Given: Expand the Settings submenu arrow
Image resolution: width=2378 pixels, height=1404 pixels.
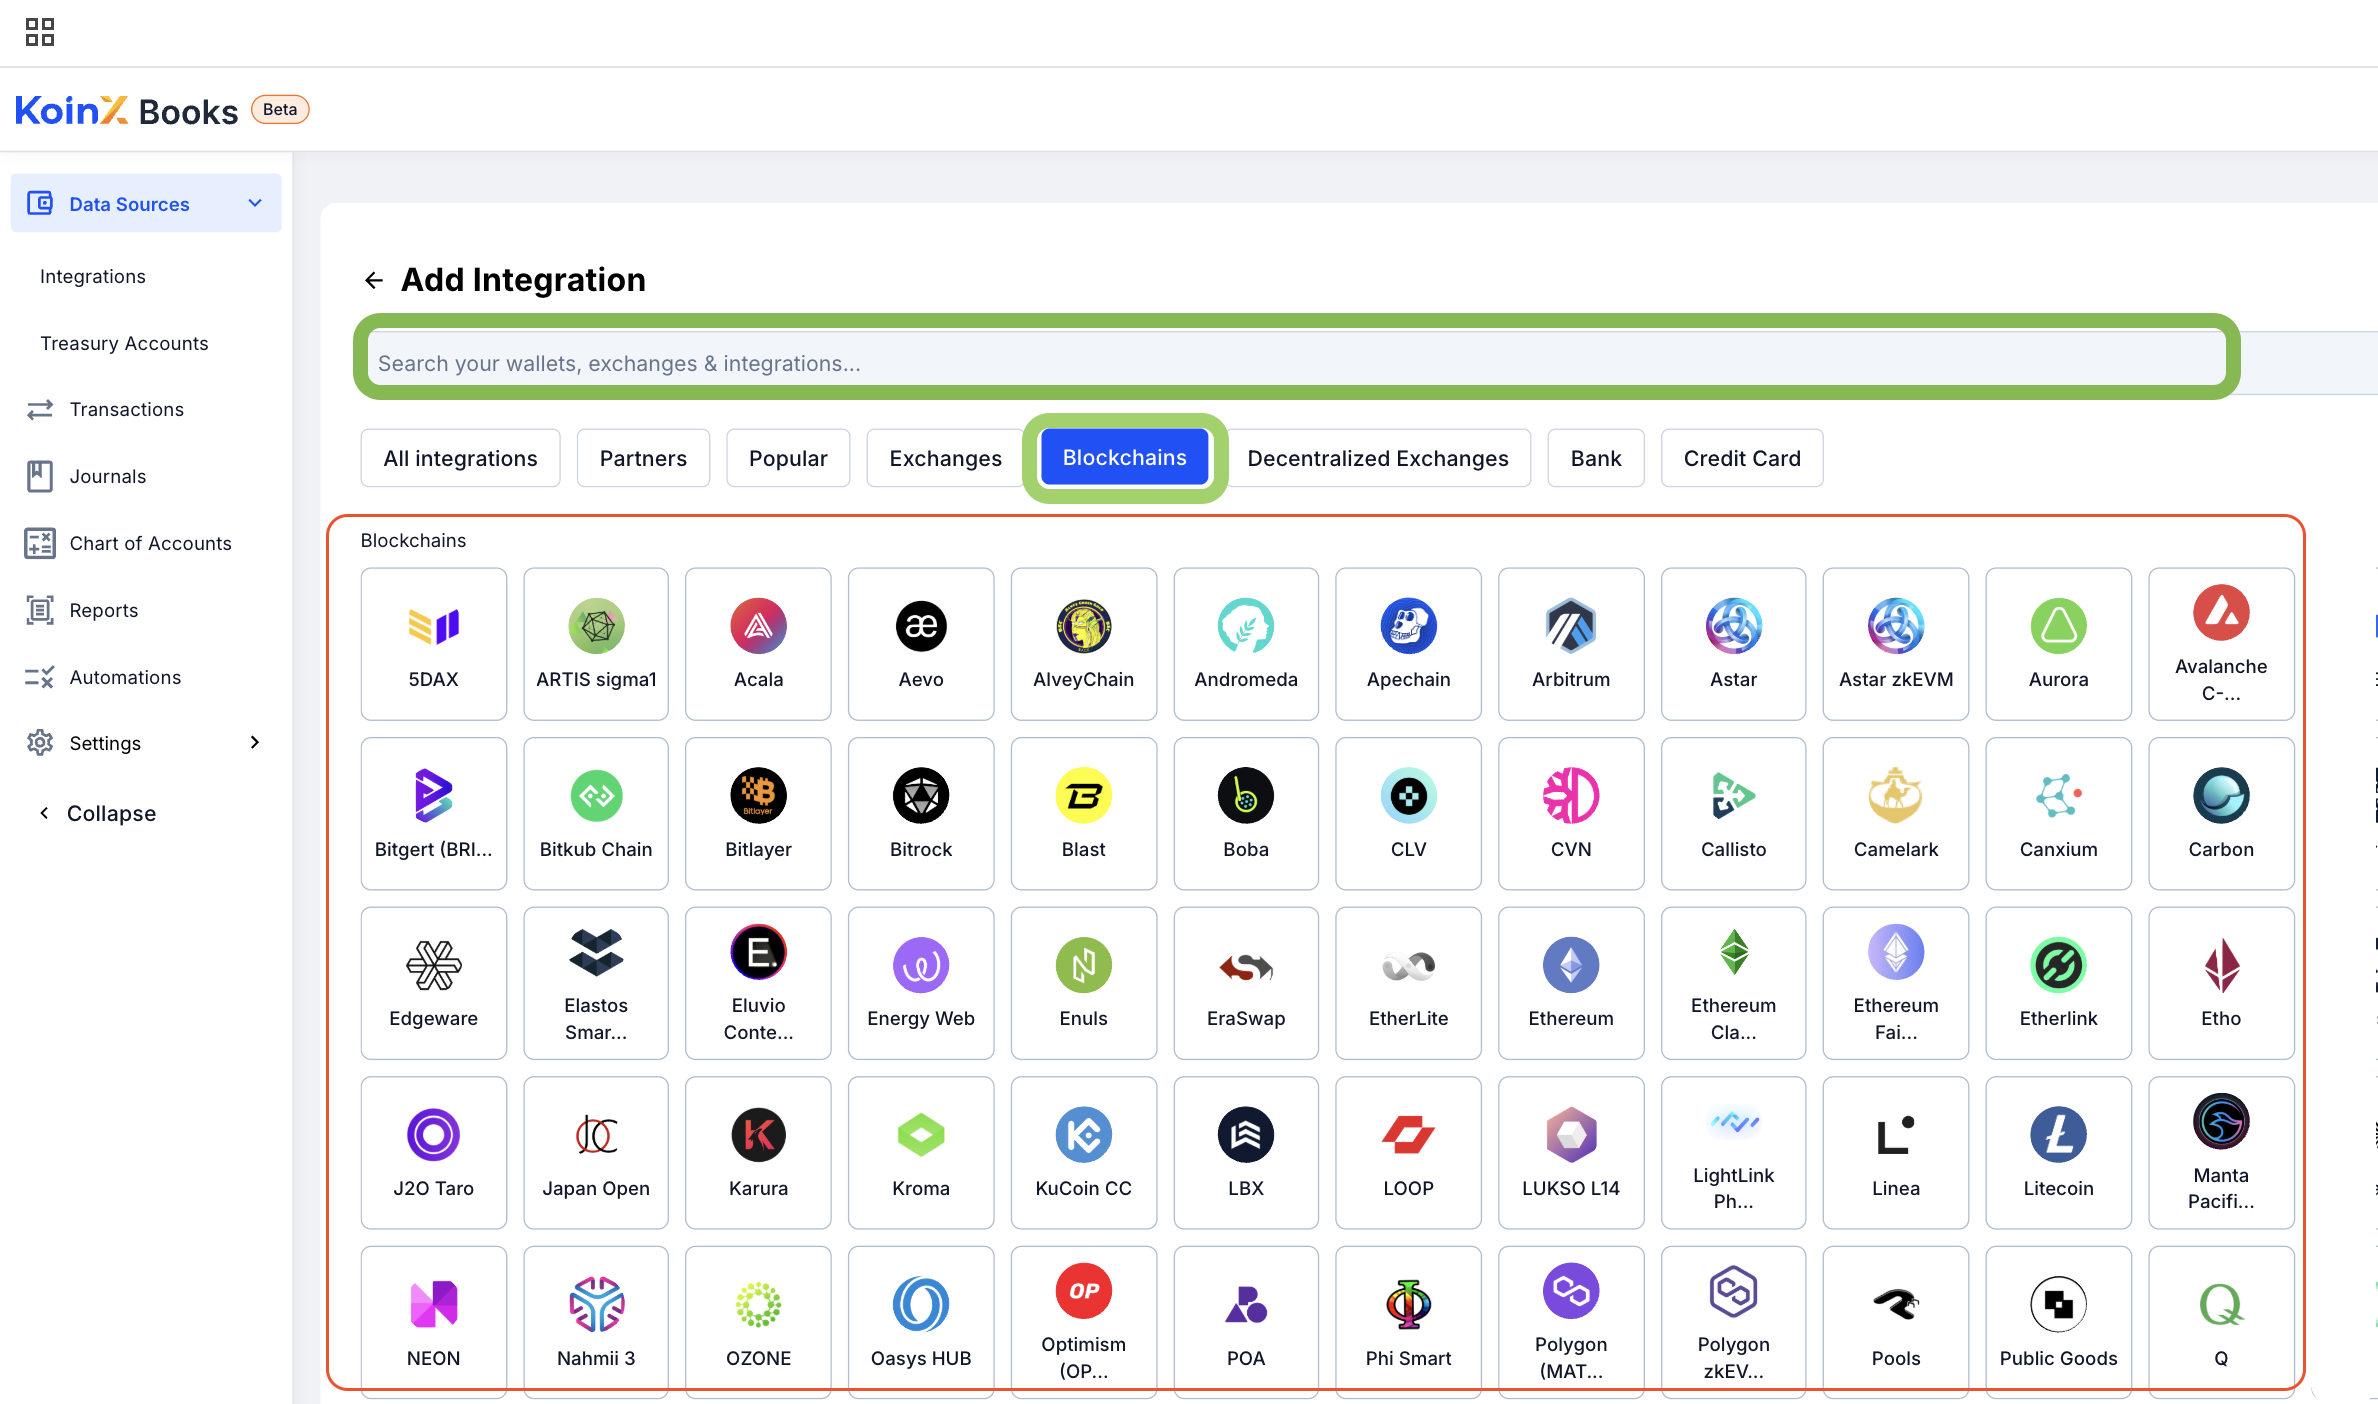Looking at the screenshot, I should pyautogui.click(x=255, y=742).
